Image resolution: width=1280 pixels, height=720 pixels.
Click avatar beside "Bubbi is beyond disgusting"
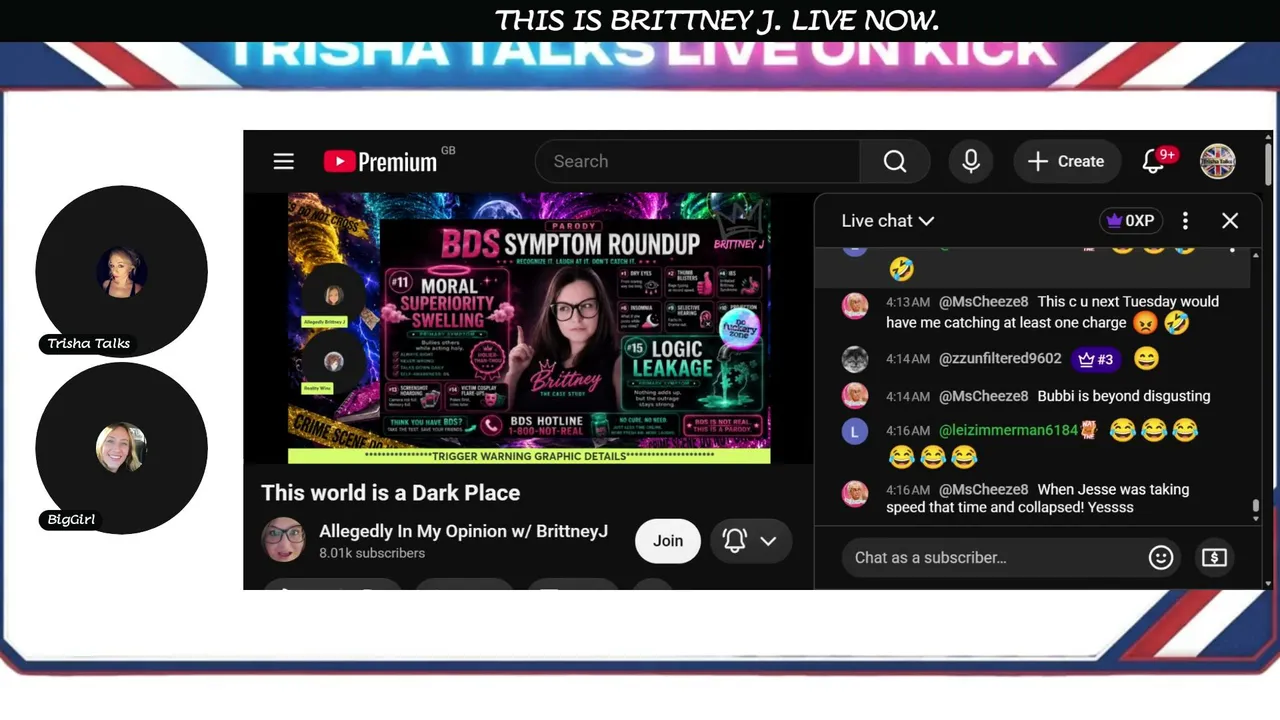855,396
